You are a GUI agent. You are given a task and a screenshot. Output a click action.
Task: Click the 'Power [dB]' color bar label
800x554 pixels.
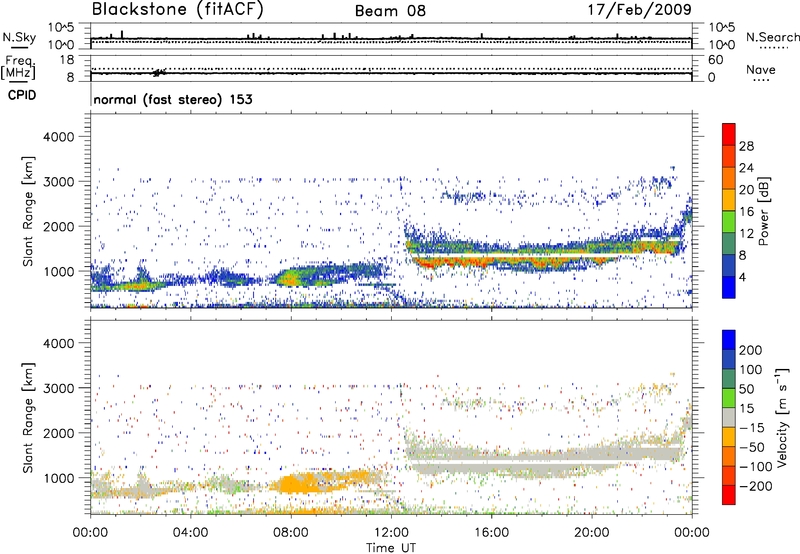tap(763, 211)
